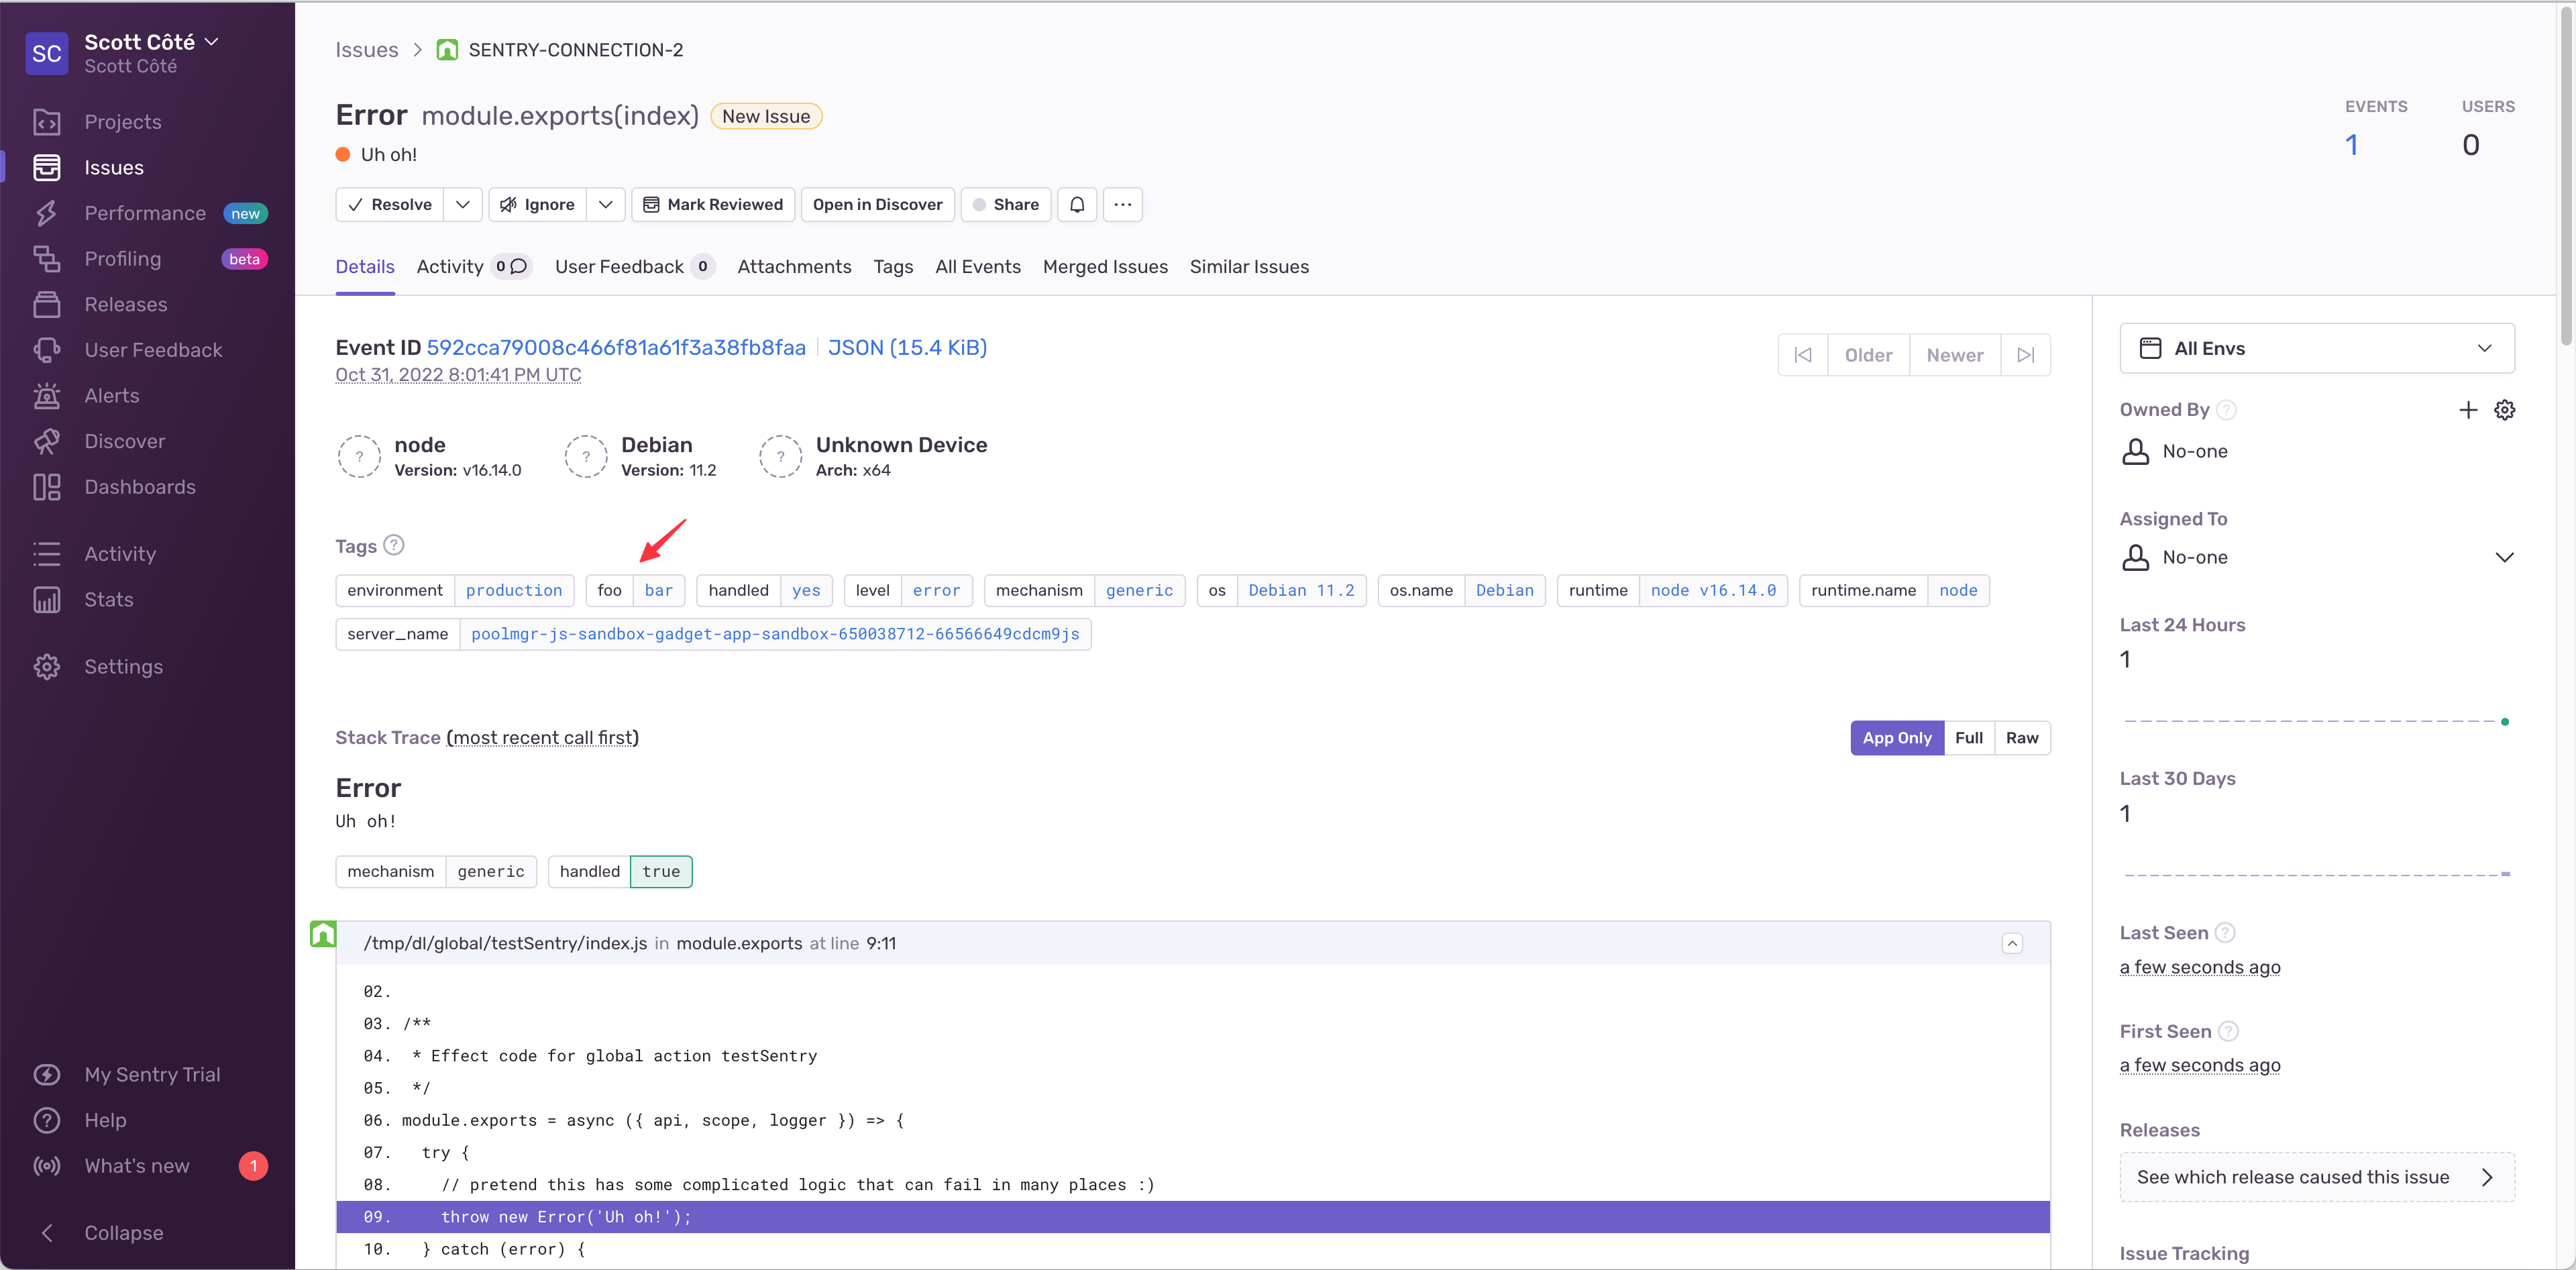2576x1270 pixels.
Task: Open Alerts in the sidebar
Action: click(111, 396)
